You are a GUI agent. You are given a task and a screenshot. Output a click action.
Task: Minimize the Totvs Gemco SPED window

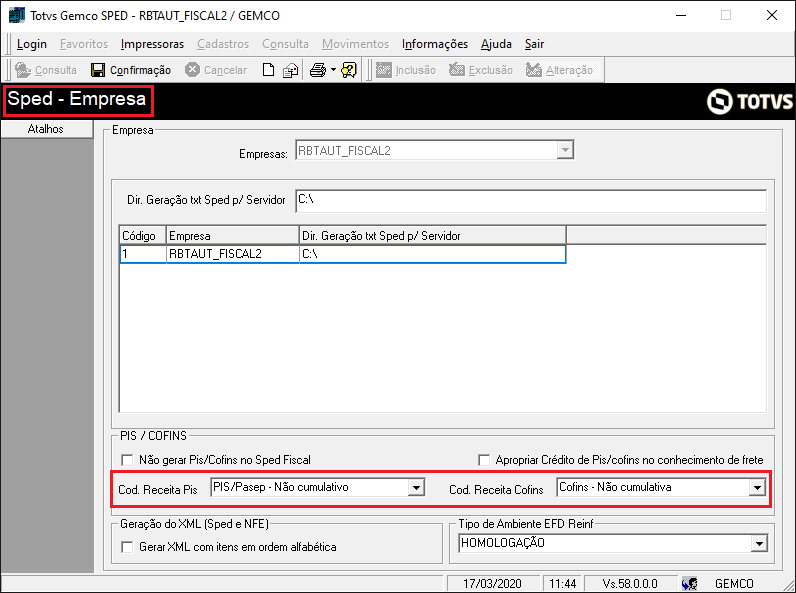[680, 15]
